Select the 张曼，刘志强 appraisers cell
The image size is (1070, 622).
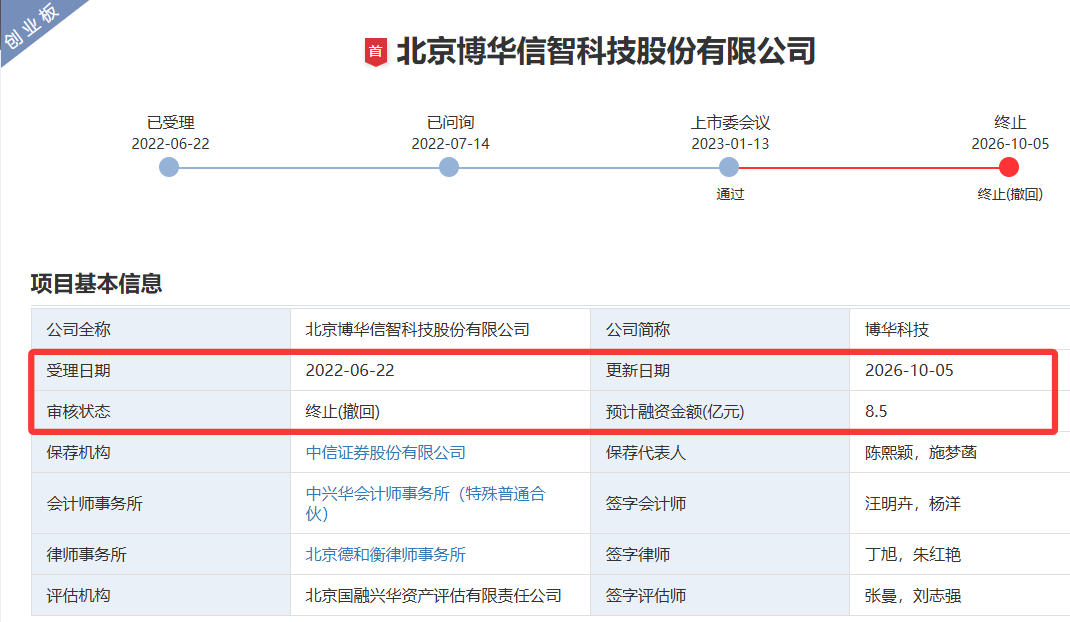[959, 595]
